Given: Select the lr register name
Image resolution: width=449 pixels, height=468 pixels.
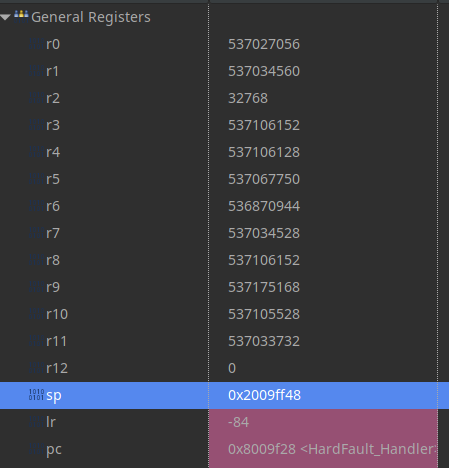Looking at the screenshot, I should [51, 422].
